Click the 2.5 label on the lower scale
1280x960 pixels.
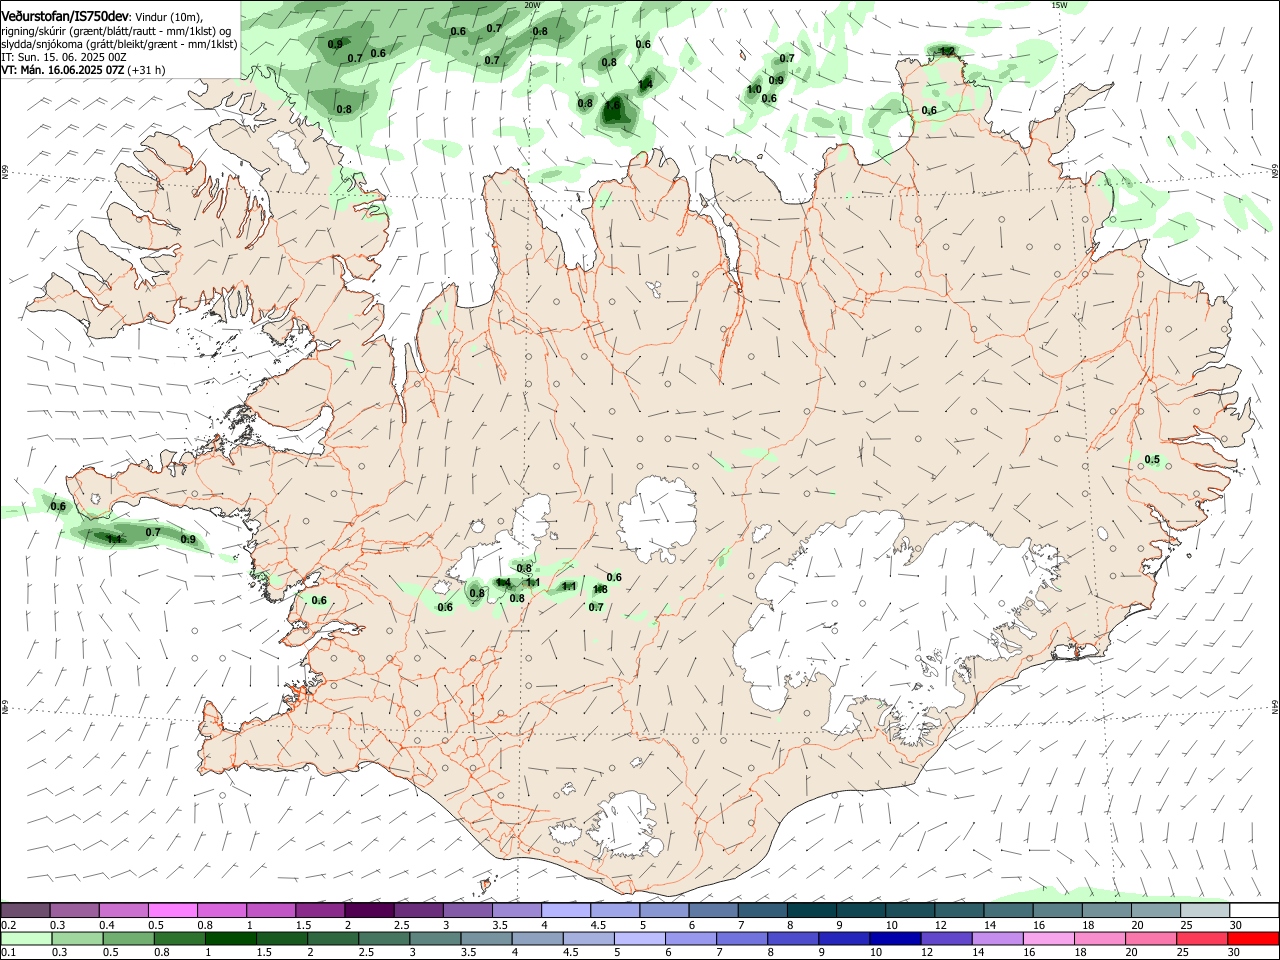click(366, 953)
